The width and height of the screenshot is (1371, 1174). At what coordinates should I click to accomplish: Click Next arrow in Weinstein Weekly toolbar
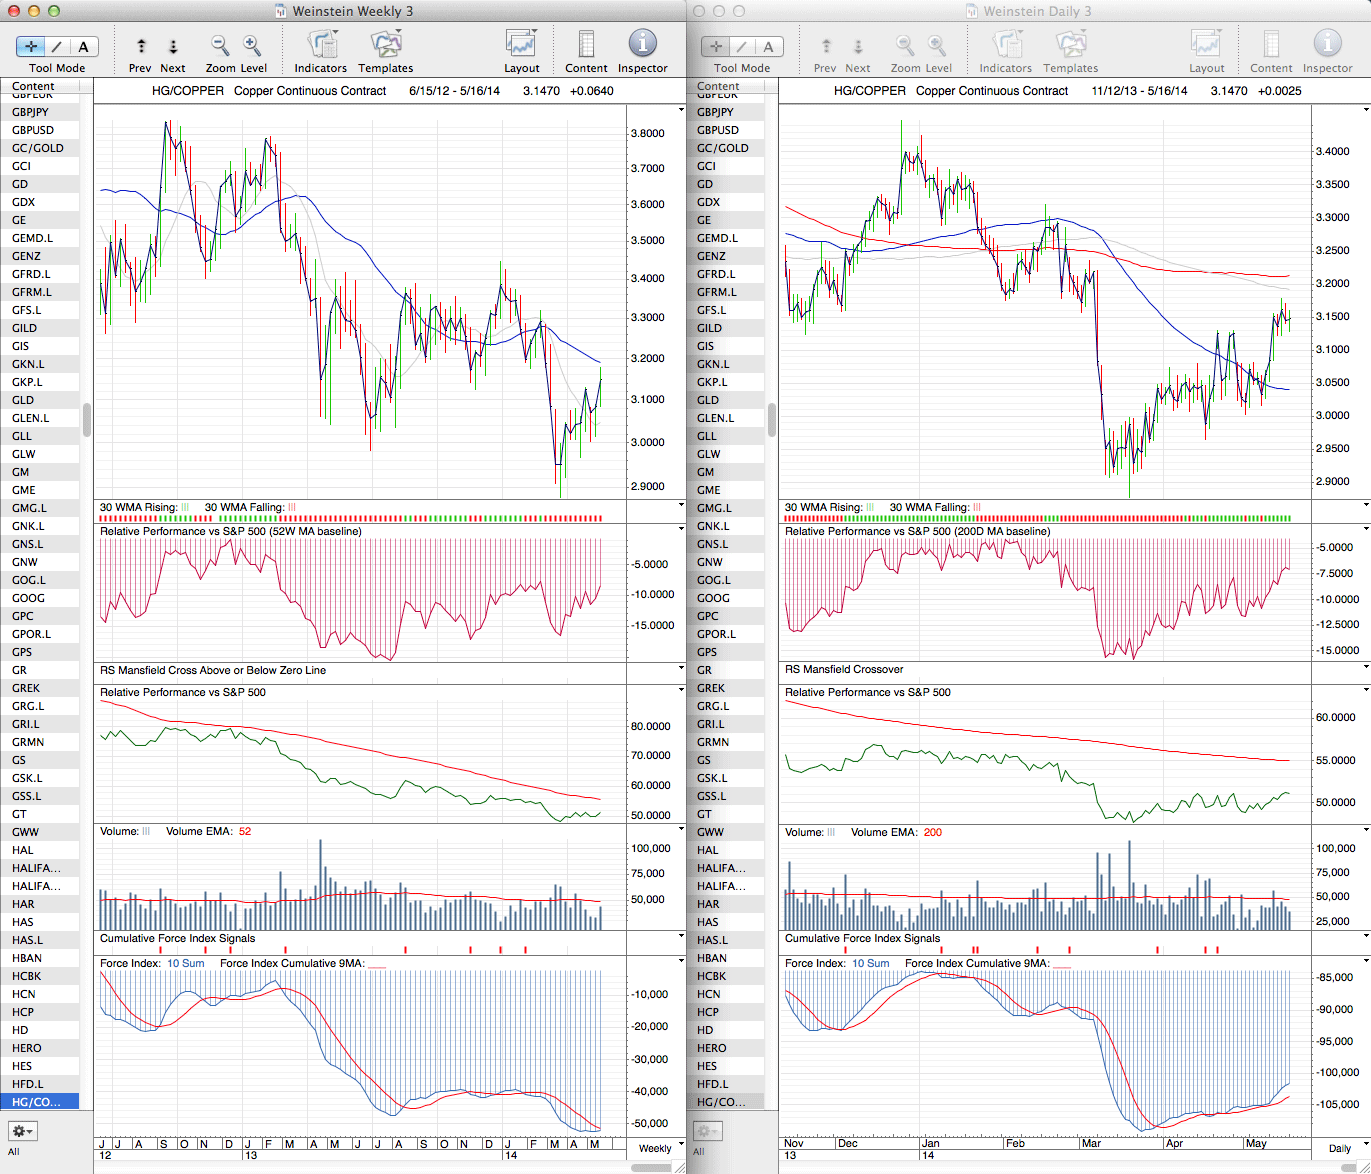tap(173, 47)
